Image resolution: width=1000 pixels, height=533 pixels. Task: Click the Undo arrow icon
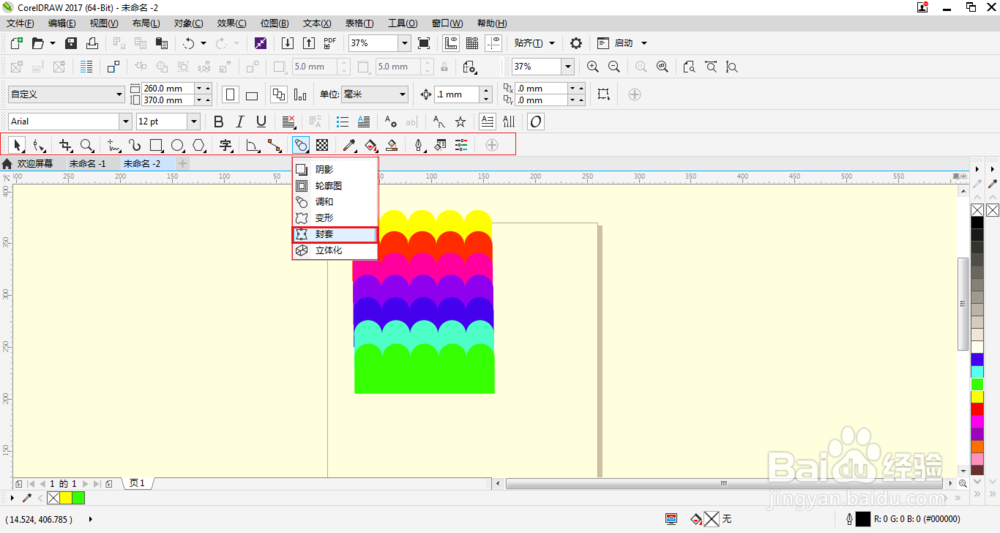pyautogui.click(x=189, y=43)
